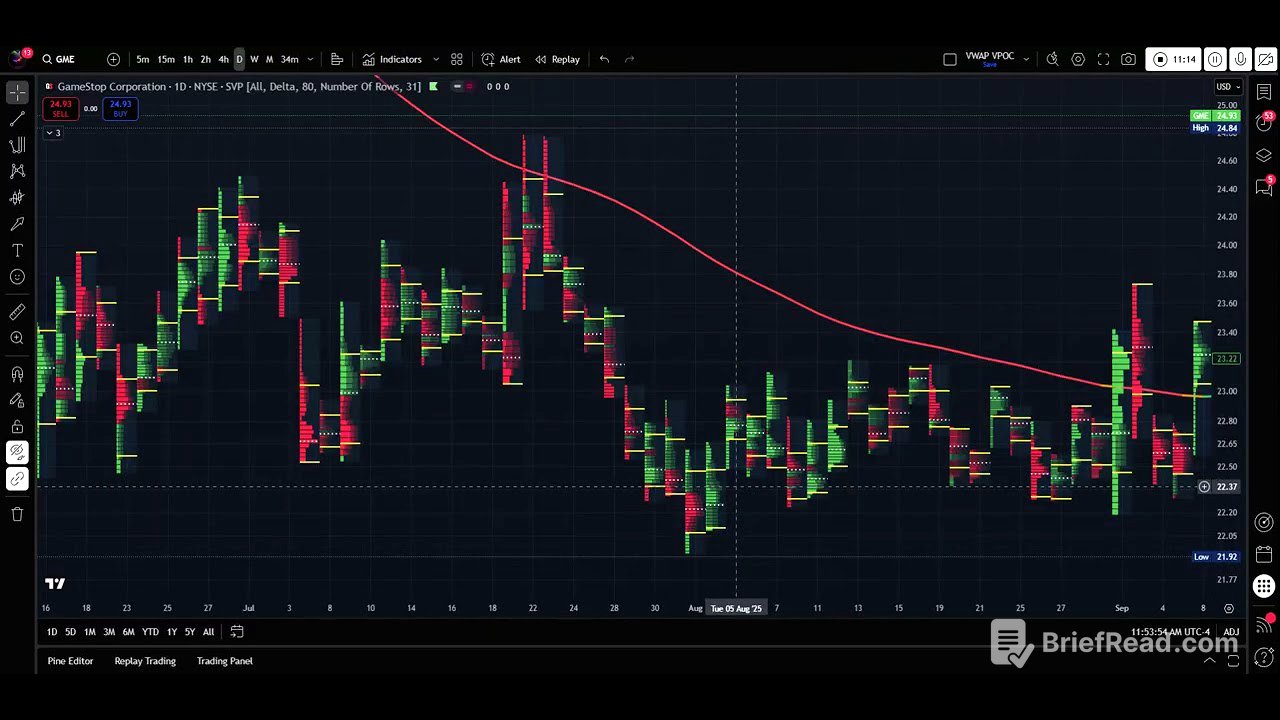The image size is (1280, 720).
Task: Select the ruler measure tool
Action: point(17,312)
